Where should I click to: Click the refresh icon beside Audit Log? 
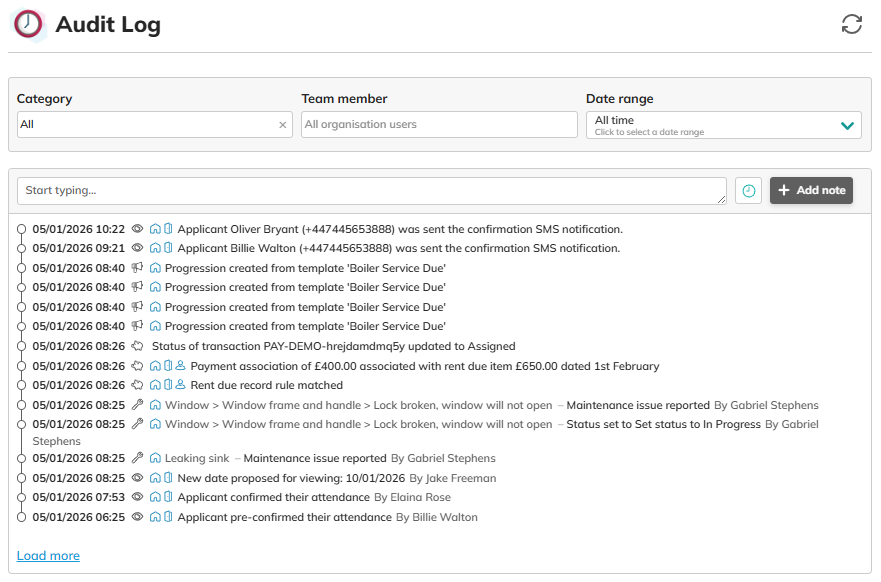pos(851,25)
